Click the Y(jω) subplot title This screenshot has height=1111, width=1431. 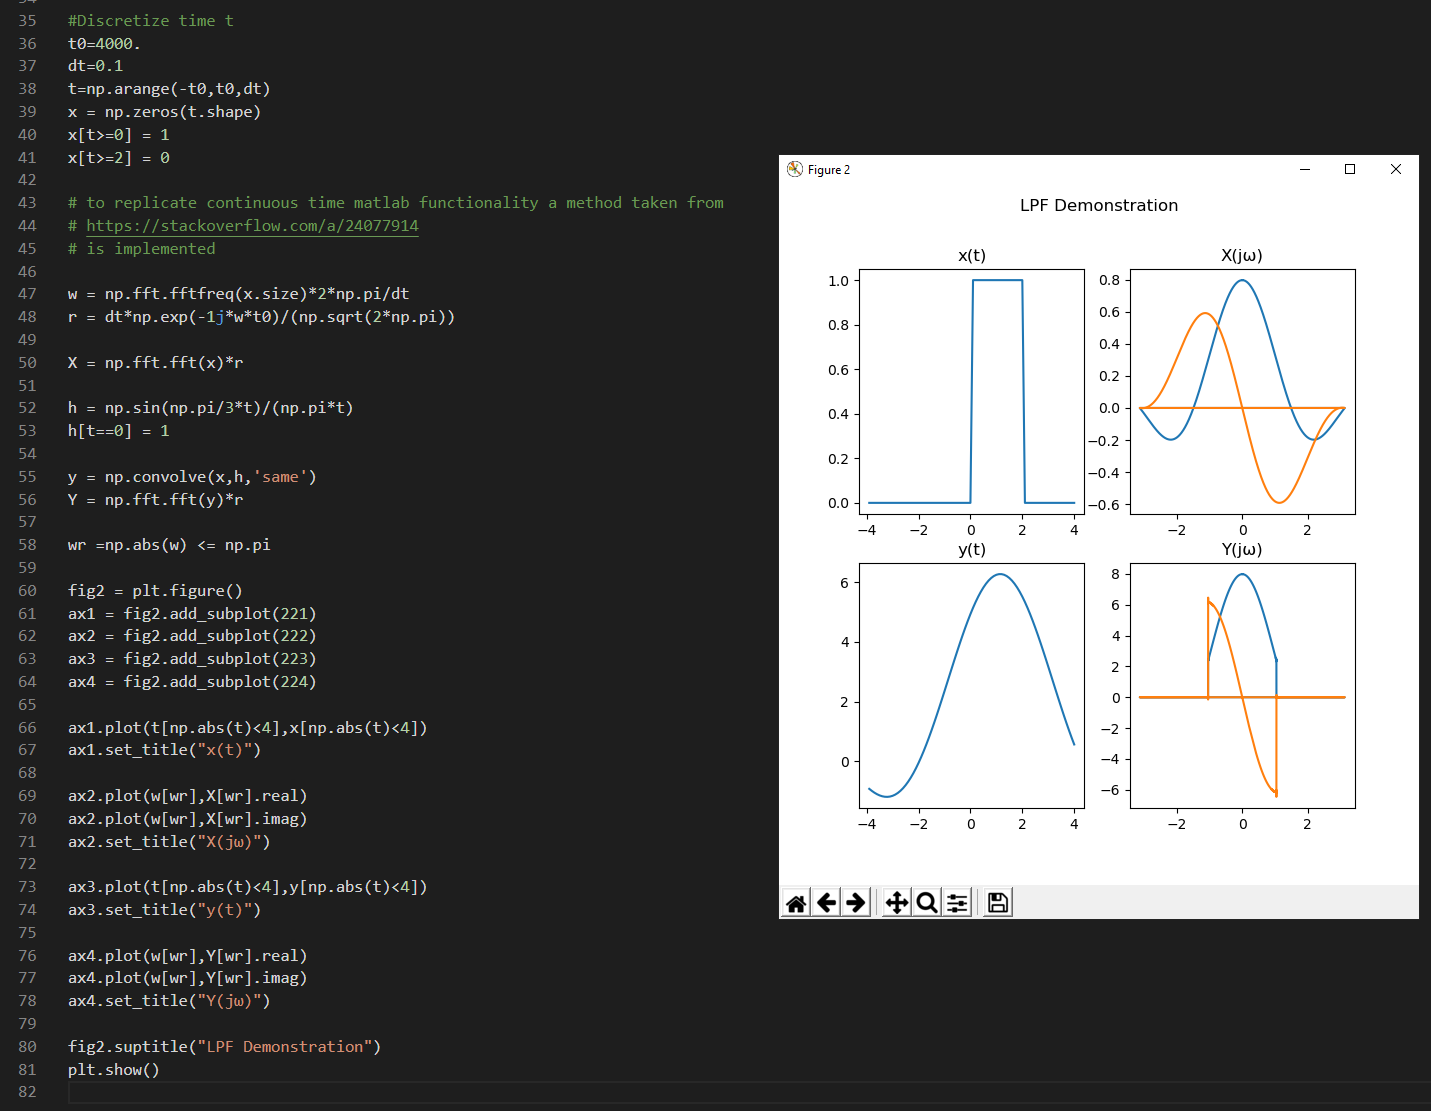click(1242, 549)
